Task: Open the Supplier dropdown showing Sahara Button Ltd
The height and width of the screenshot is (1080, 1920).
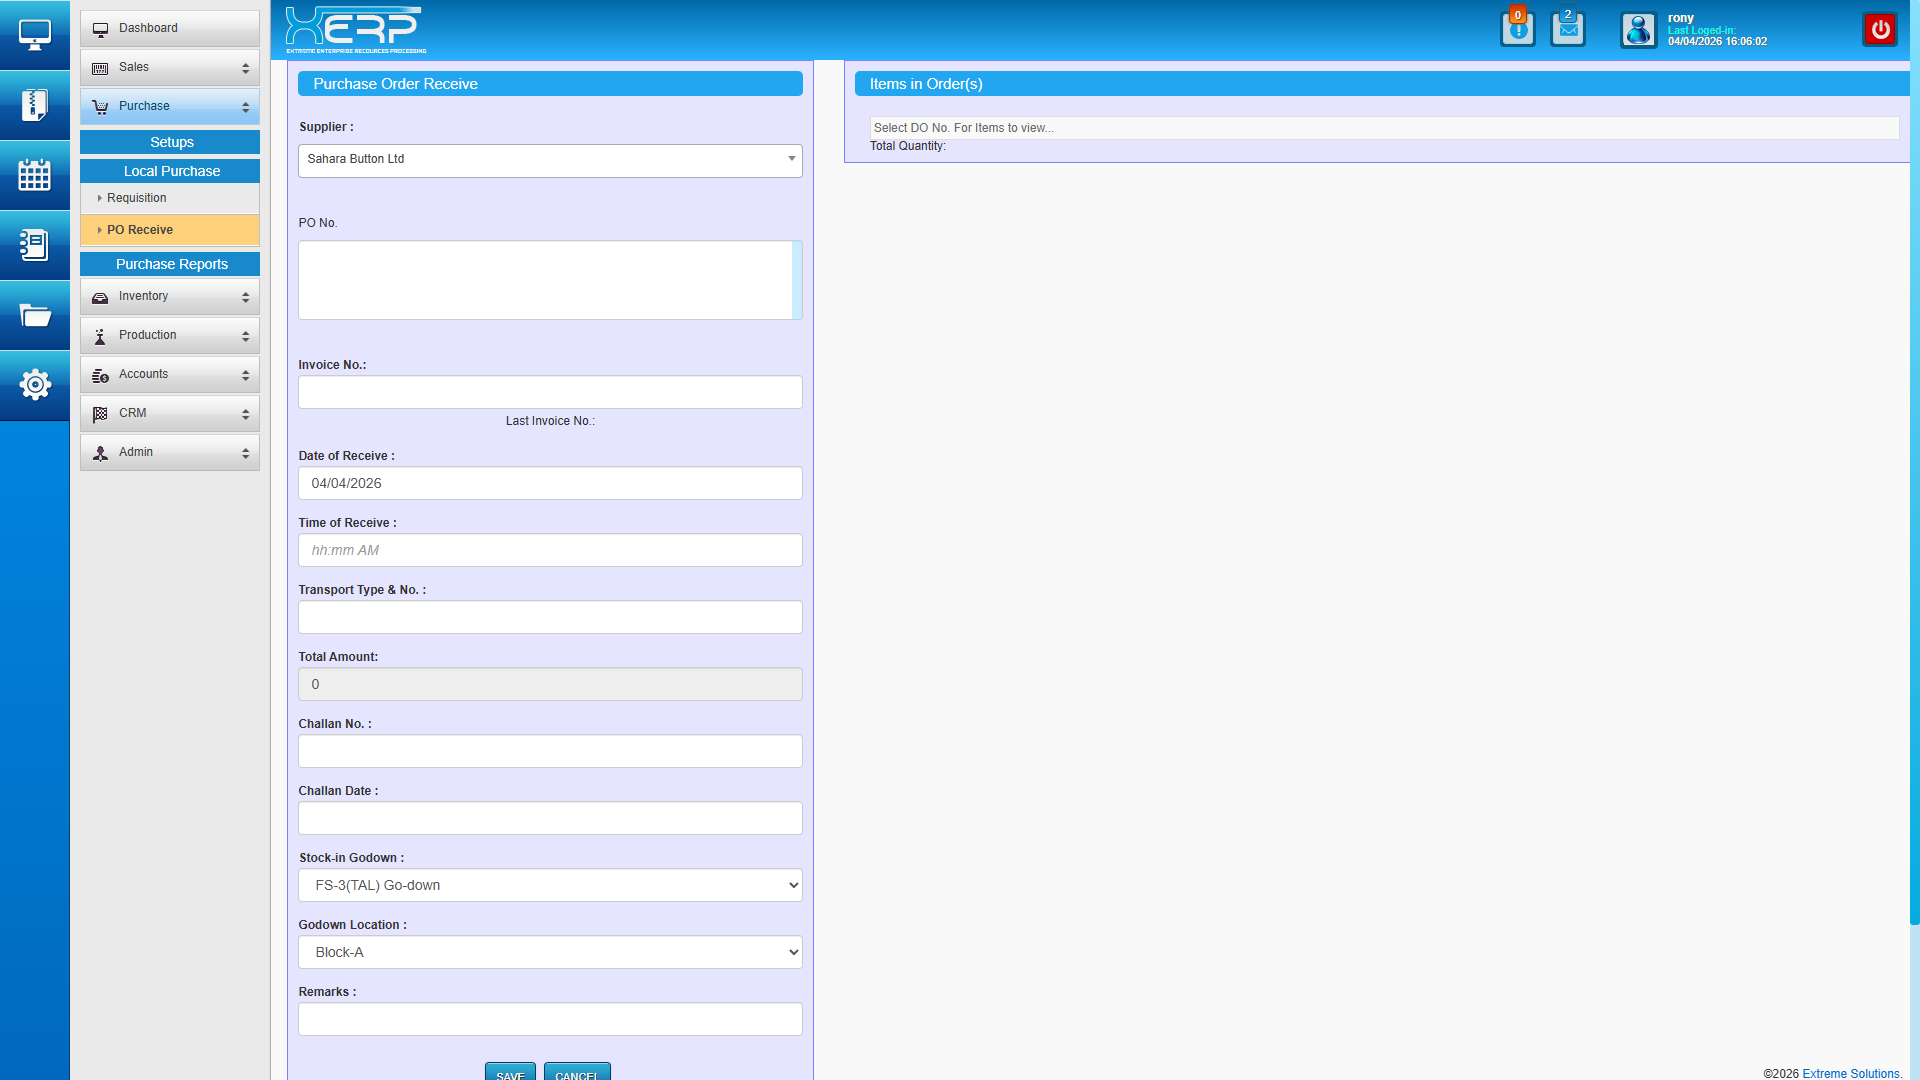Action: (550, 160)
